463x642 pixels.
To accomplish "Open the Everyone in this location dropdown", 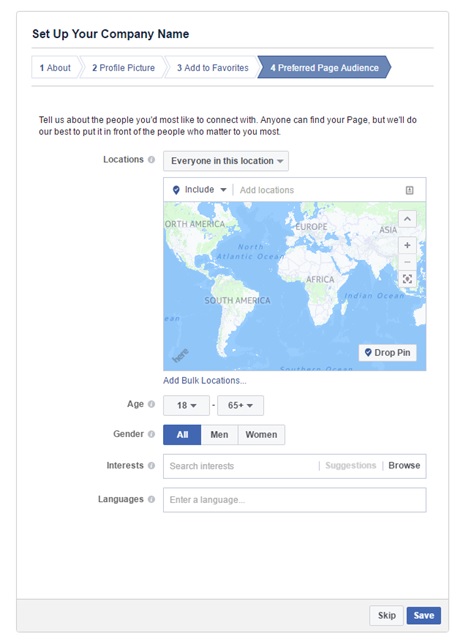I will 226,161.
